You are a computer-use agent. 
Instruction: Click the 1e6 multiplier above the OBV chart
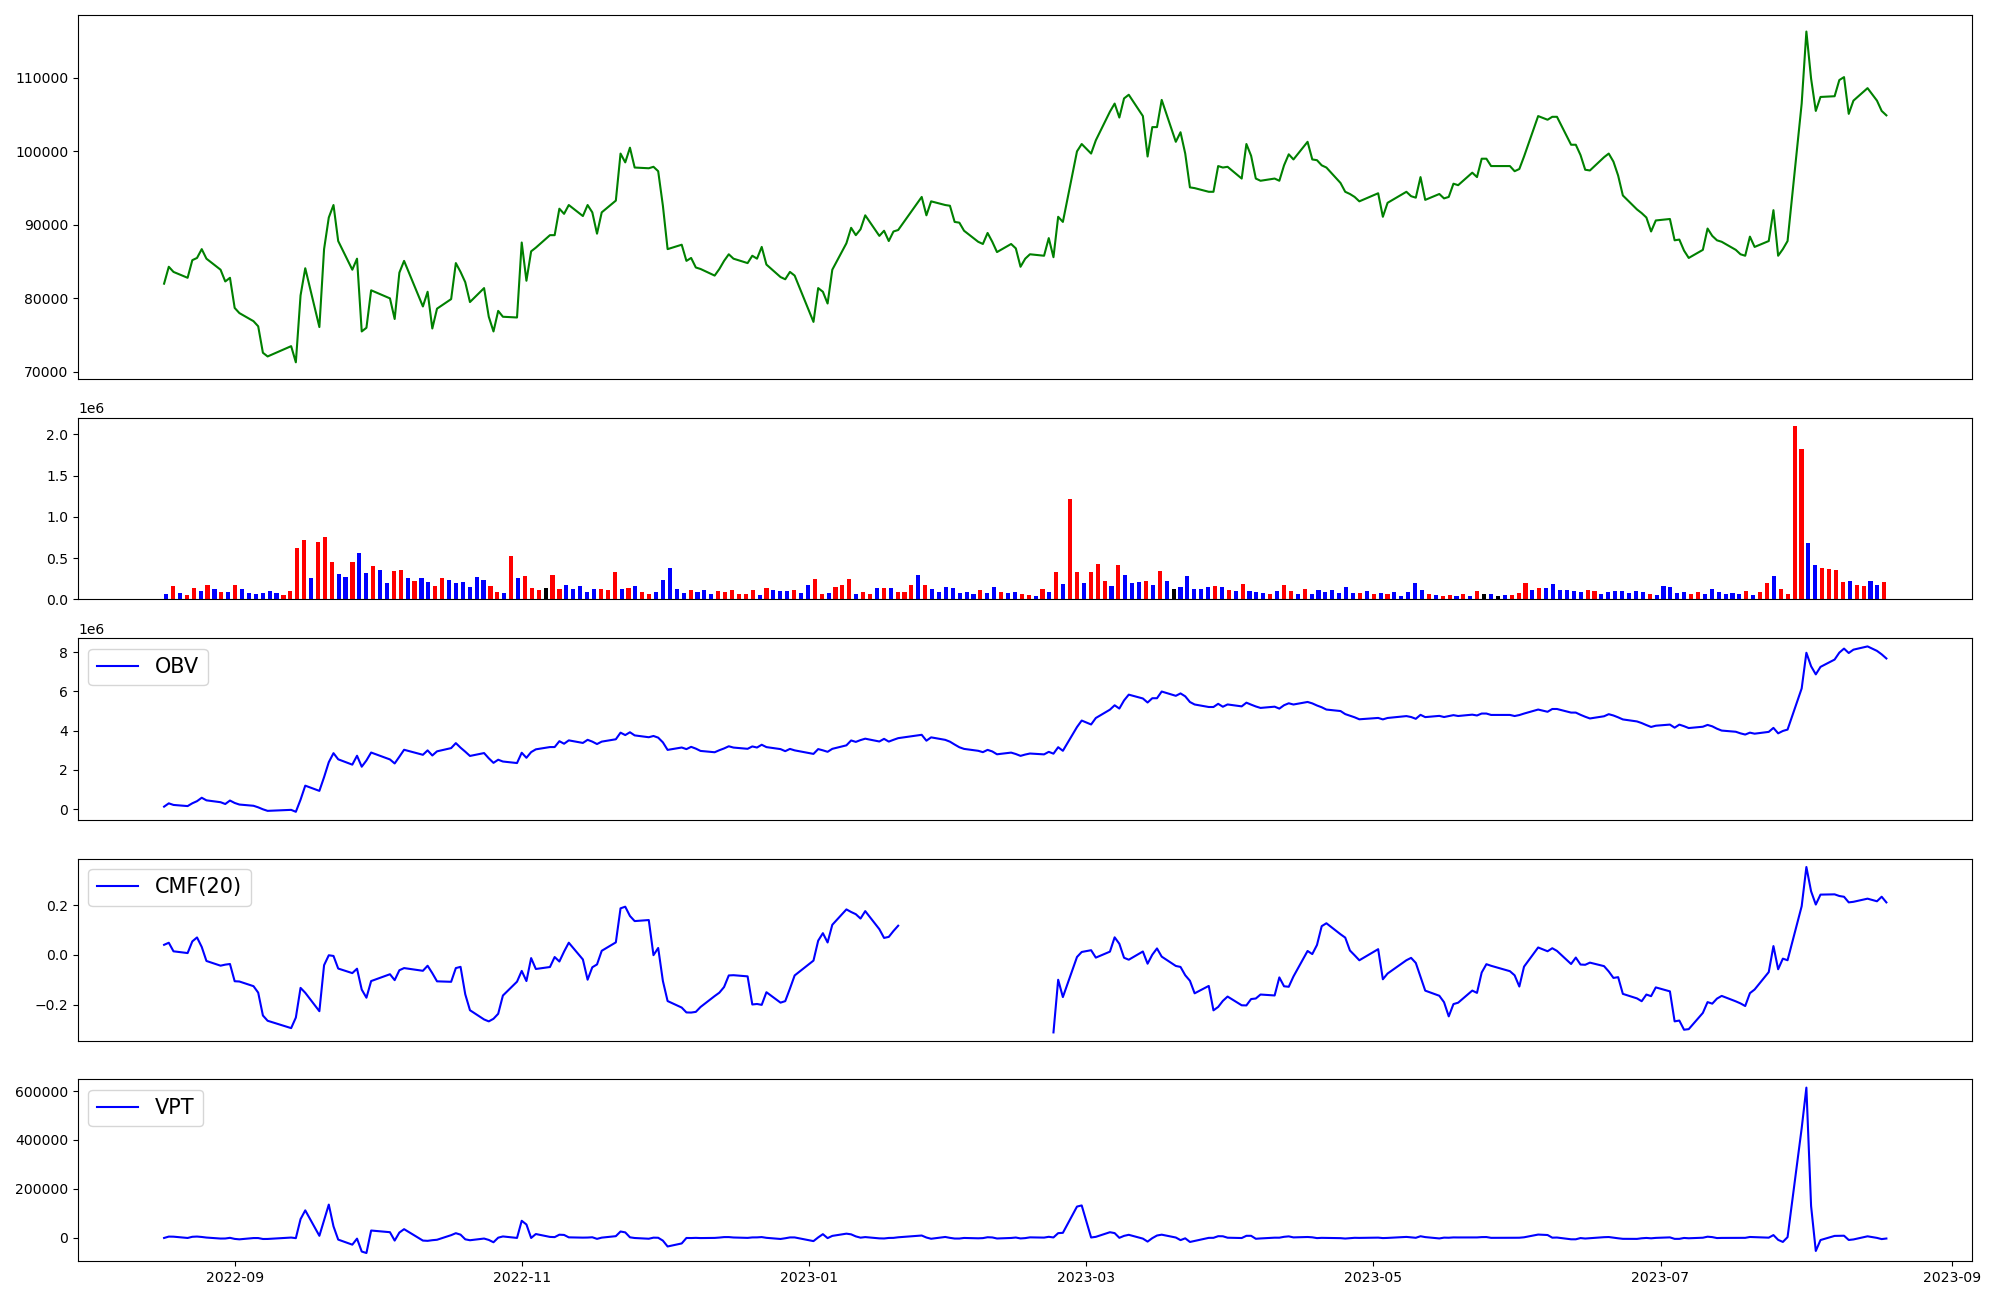(x=91, y=629)
